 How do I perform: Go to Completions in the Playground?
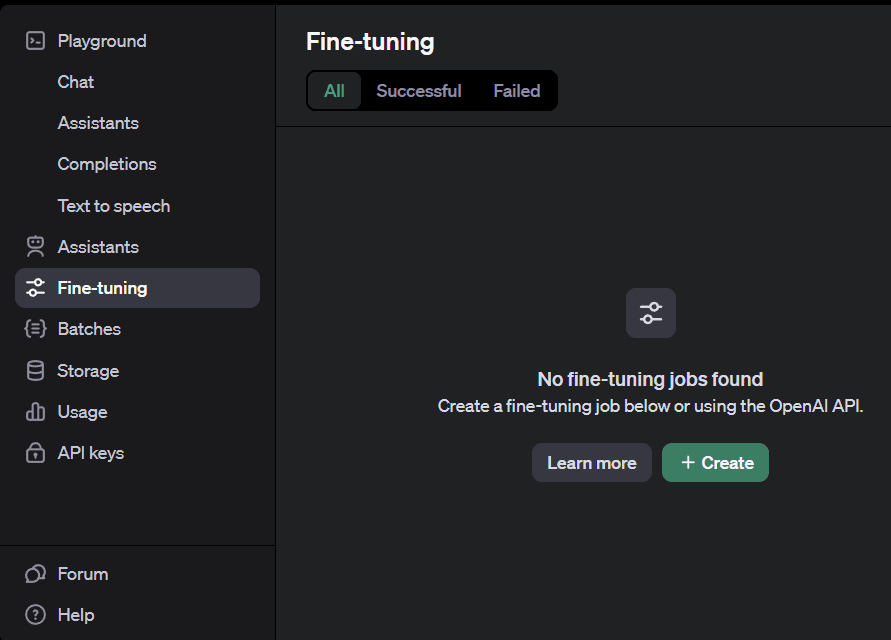coord(107,164)
